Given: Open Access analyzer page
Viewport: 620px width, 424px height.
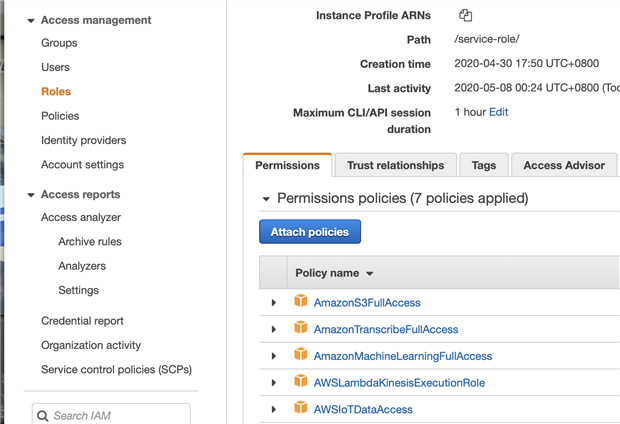Looking at the screenshot, I should [81, 218].
